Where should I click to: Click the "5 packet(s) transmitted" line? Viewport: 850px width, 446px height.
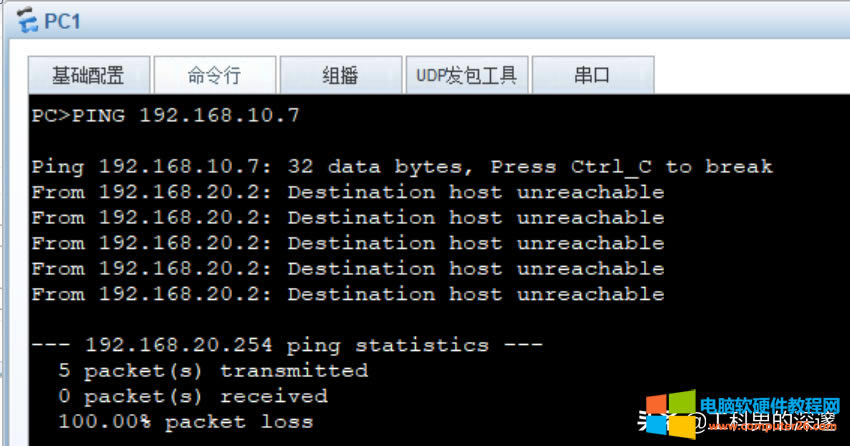coord(212,371)
